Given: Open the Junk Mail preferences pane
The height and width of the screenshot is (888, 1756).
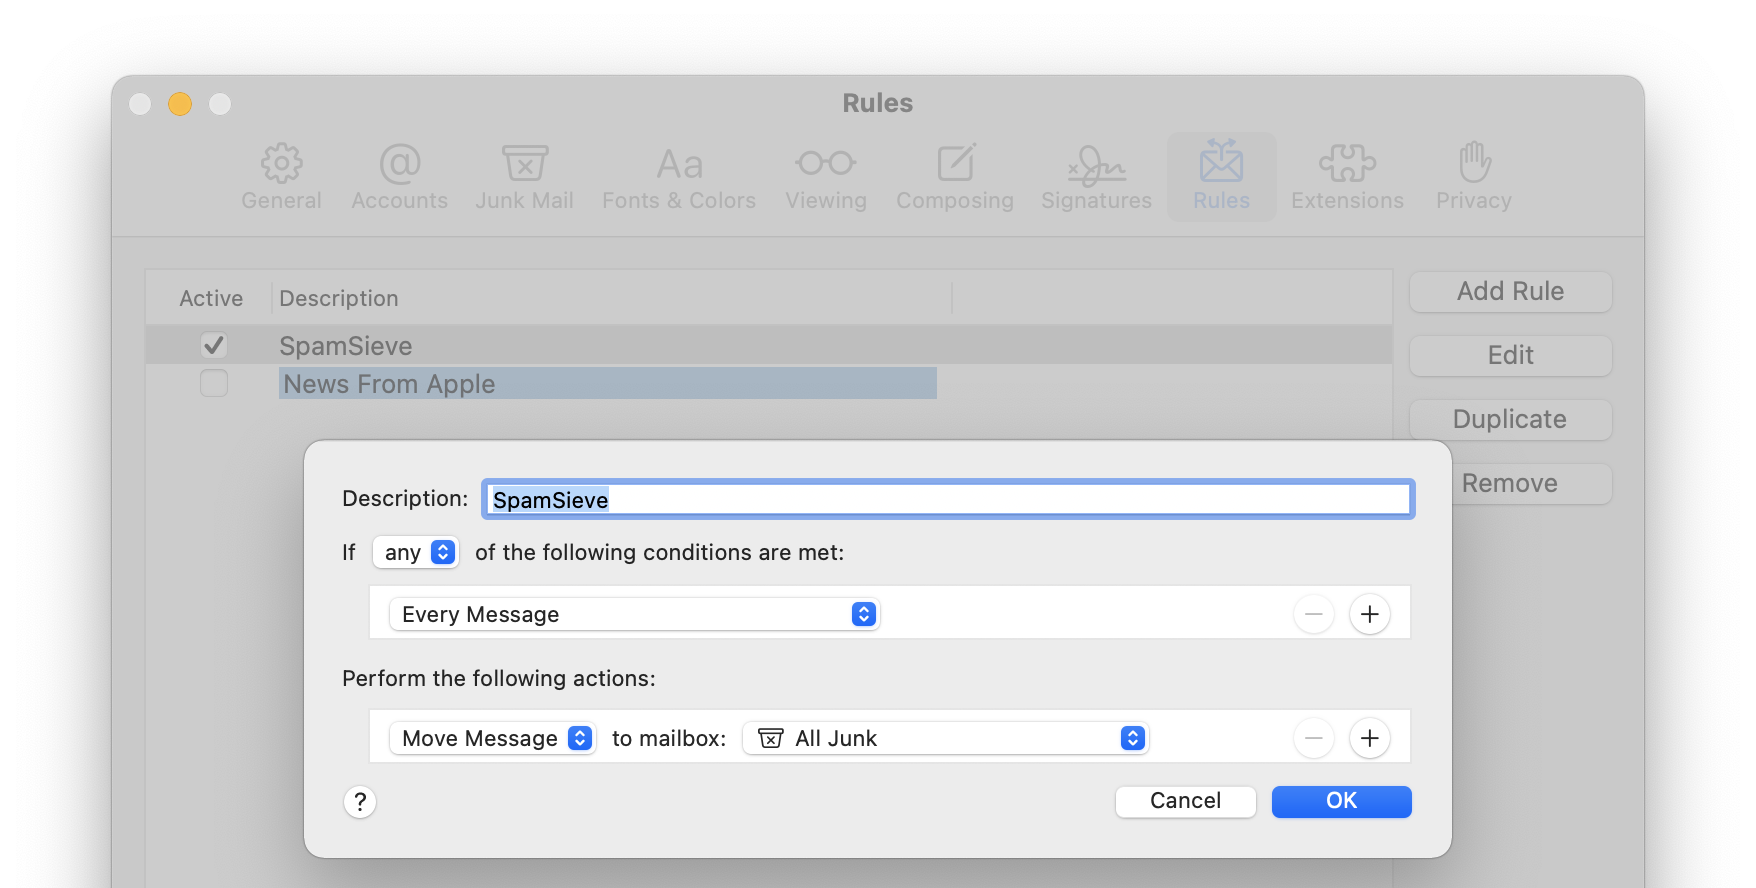Looking at the screenshot, I should click(x=524, y=177).
